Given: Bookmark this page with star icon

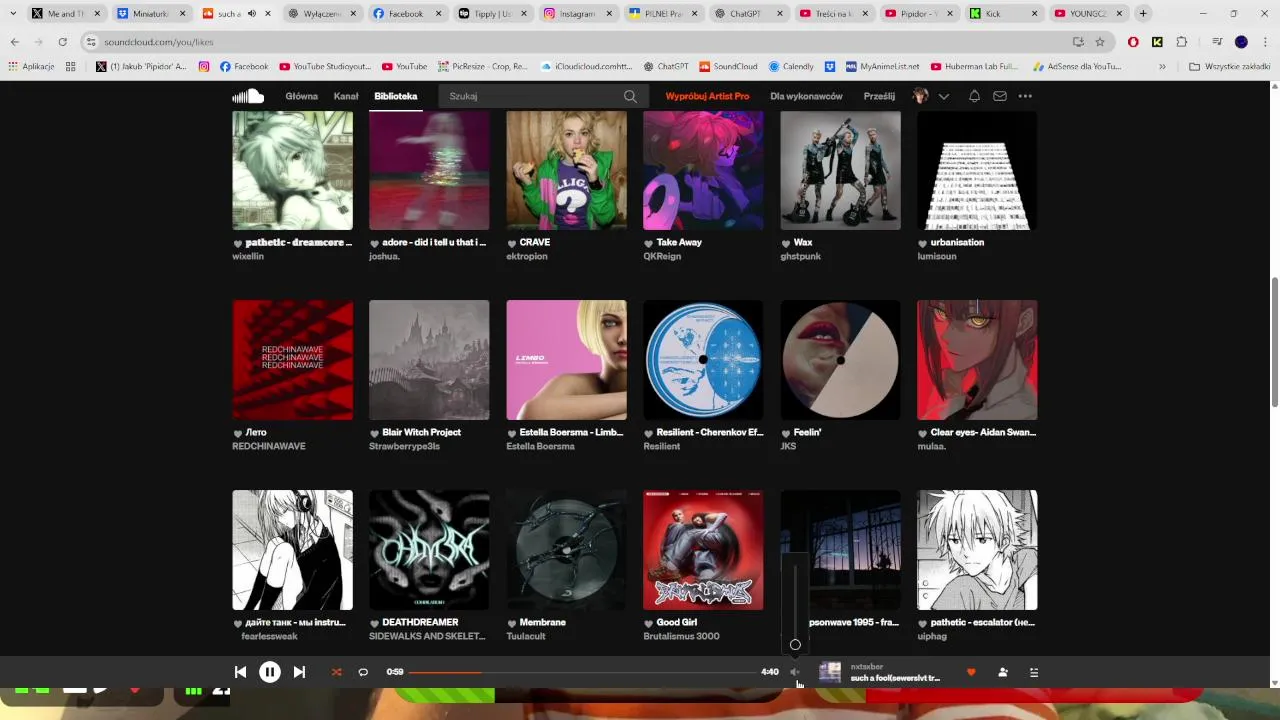Looking at the screenshot, I should 1100,42.
